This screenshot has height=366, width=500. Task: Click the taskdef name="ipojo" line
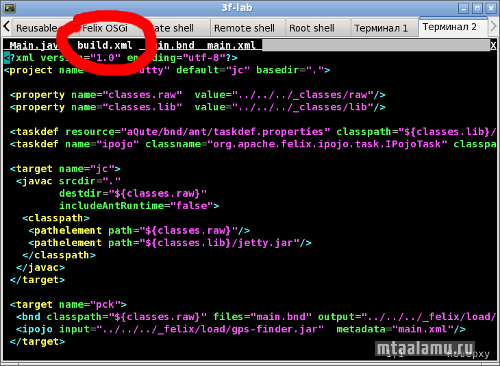253,144
